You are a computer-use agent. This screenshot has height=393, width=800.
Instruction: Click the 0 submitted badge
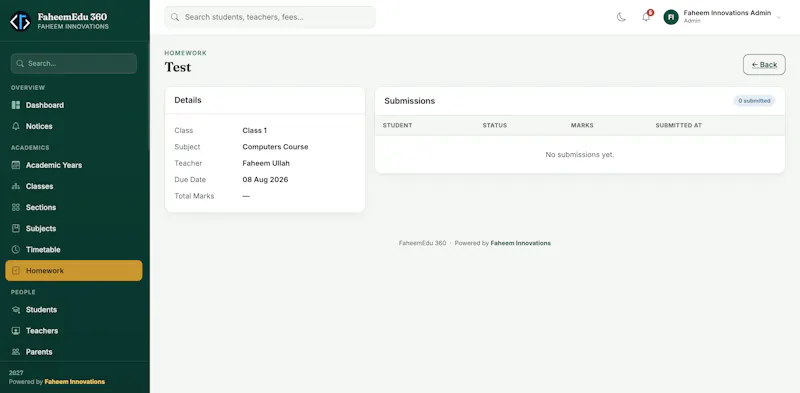coord(754,101)
